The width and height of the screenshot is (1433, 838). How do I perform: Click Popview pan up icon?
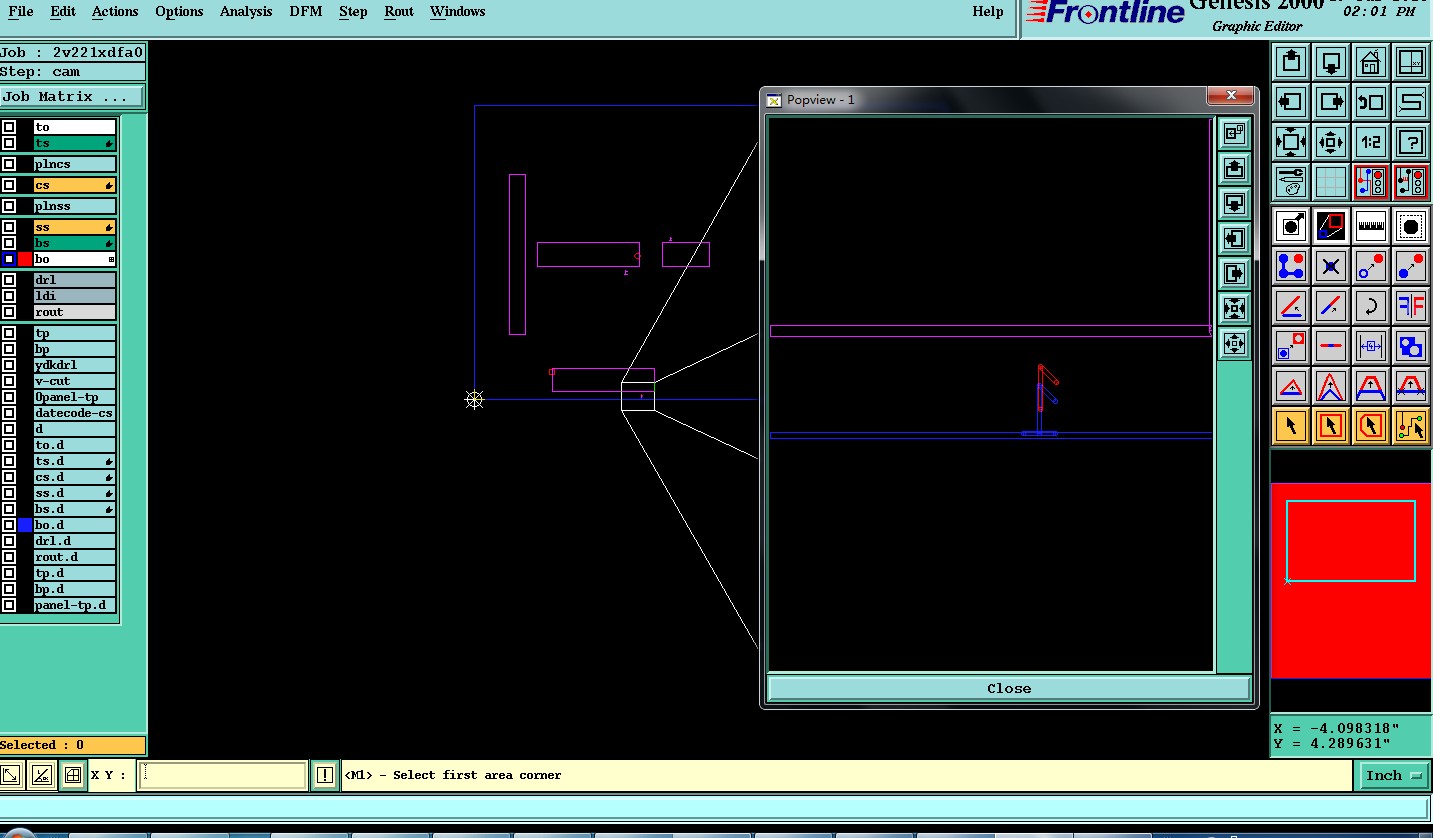click(x=1234, y=169)
